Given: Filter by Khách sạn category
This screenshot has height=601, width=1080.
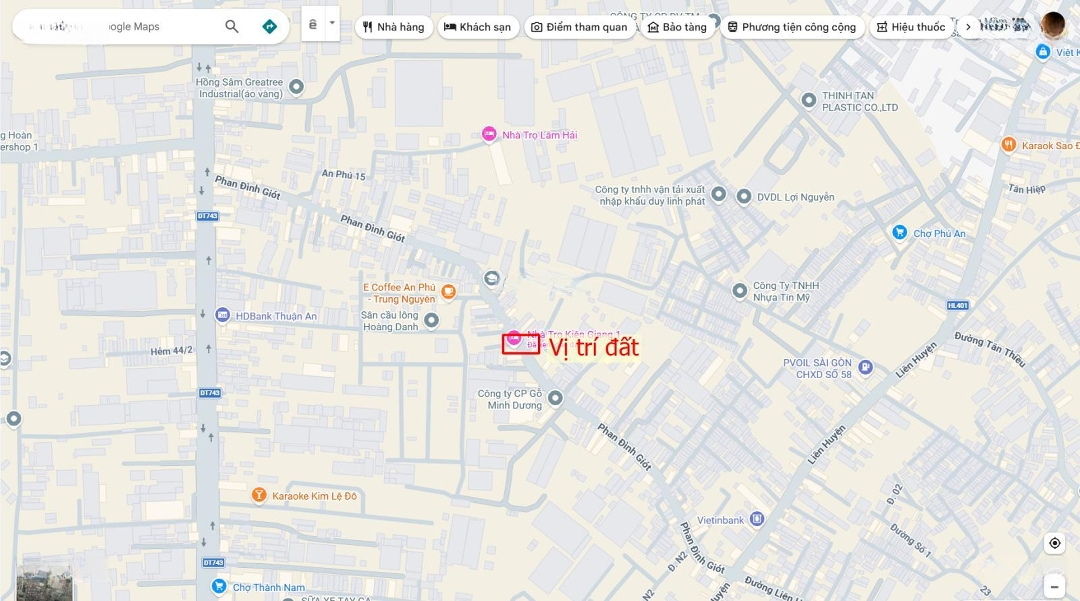Looking at the screenshot, I should [x=477, y=27].
